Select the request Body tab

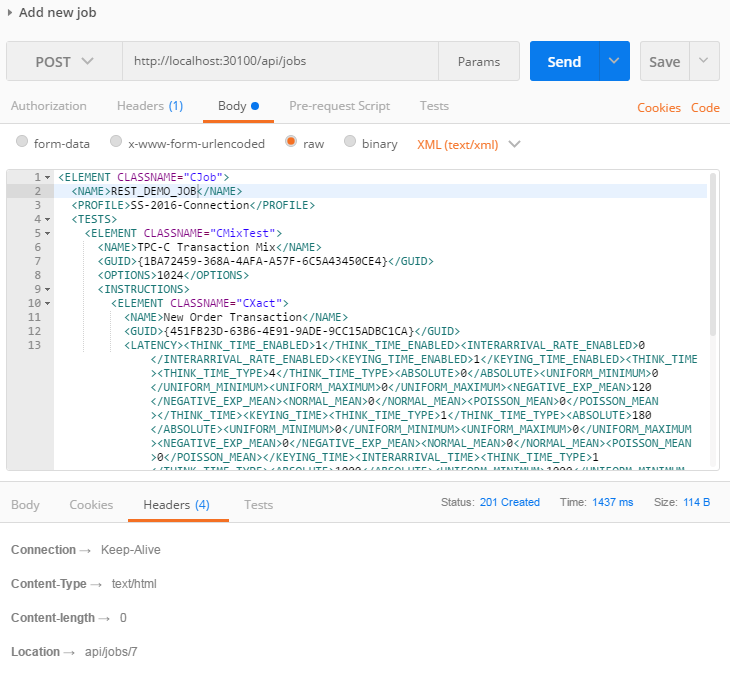click(238, 106)
